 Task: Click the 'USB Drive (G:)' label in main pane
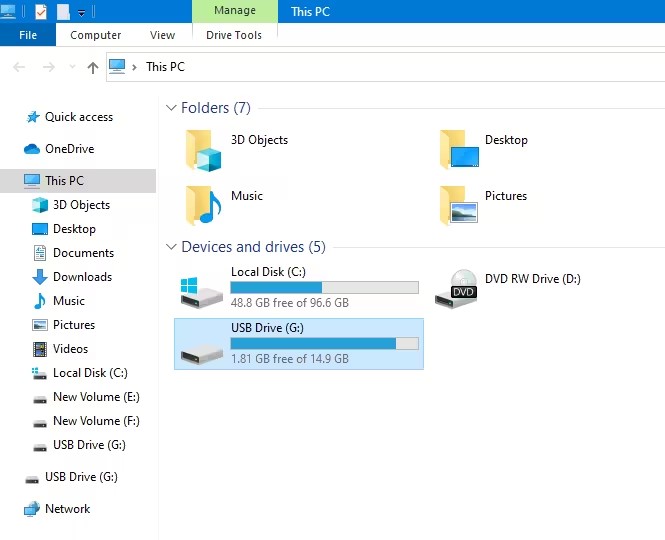tap(267, 327)
